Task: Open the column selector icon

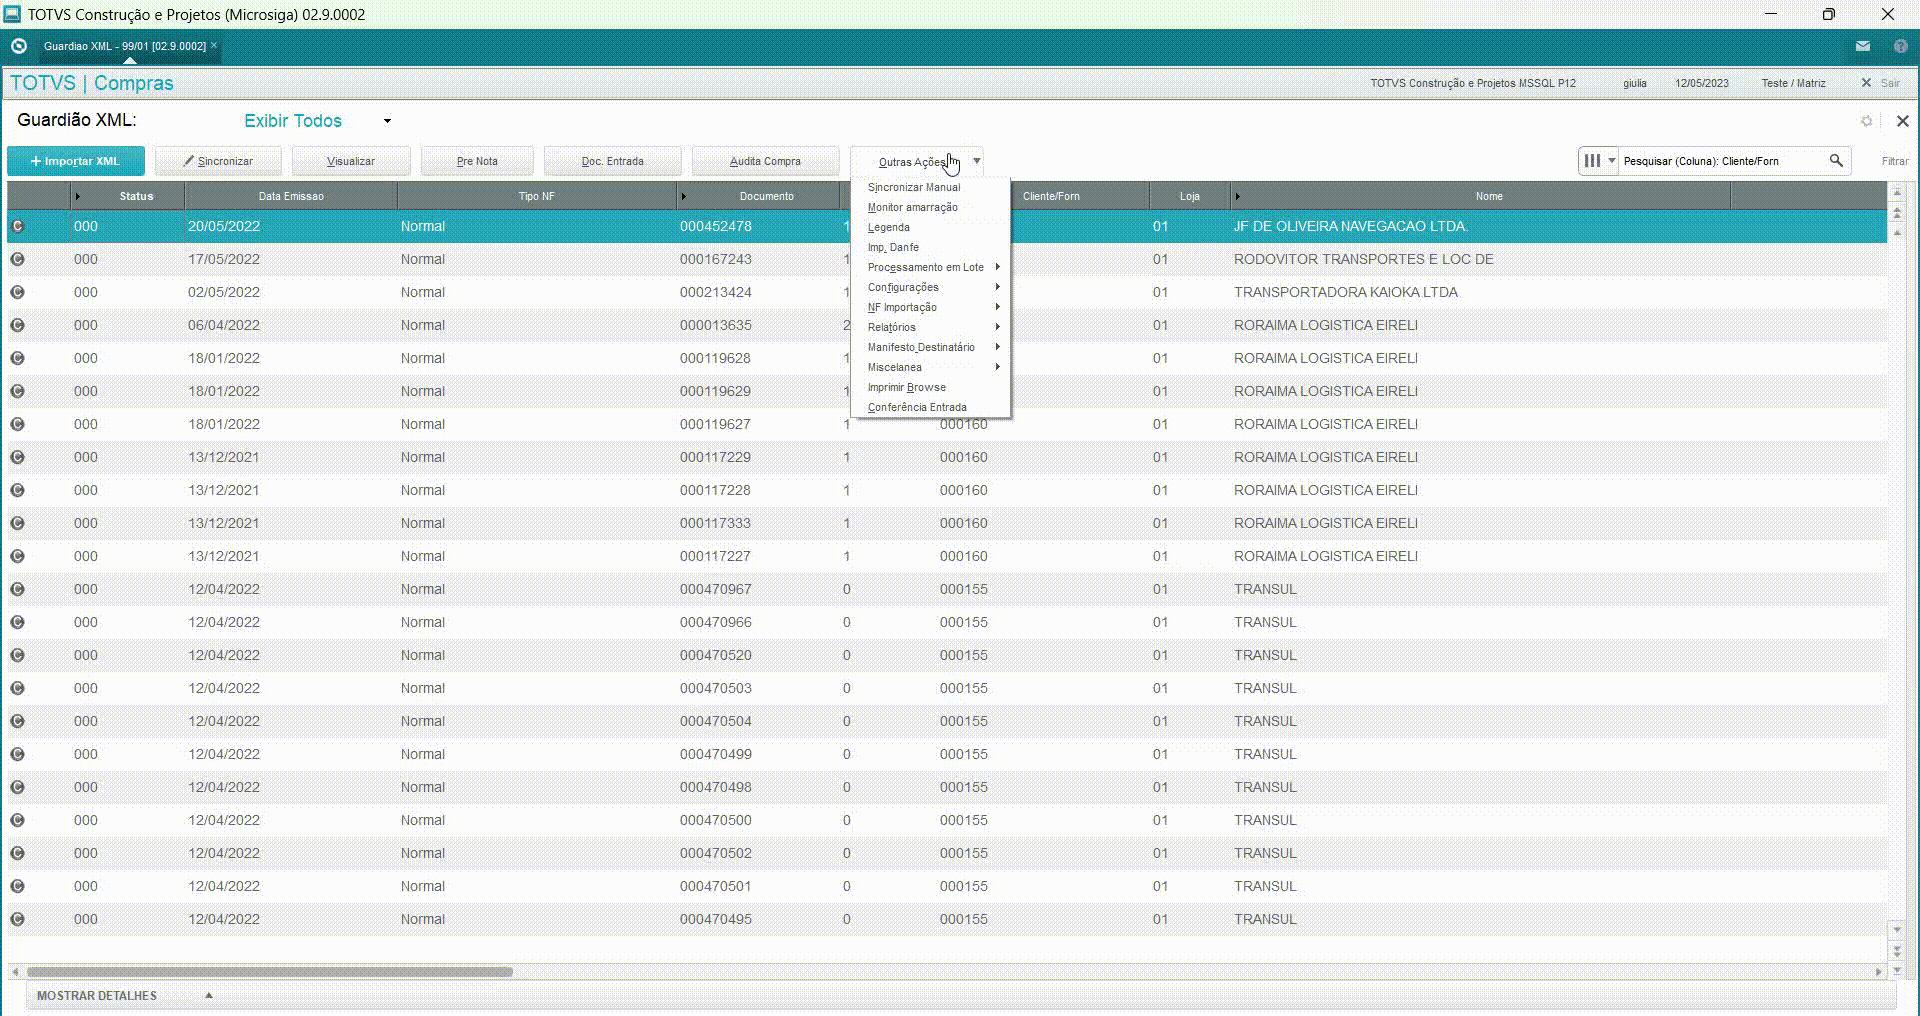Action: coord(1592,160)
